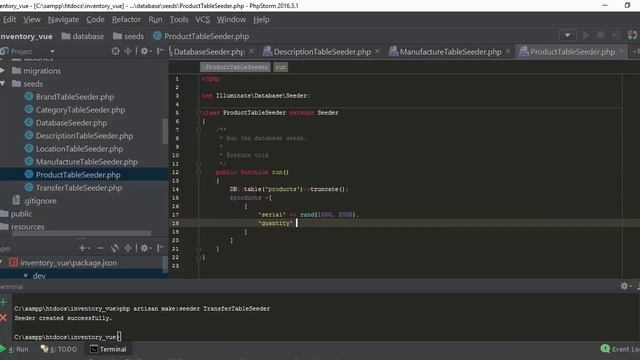Click the Event Log status bar icon
This screenshot has height=360, width=640.
pyautogui.click(x=605, y=349)
